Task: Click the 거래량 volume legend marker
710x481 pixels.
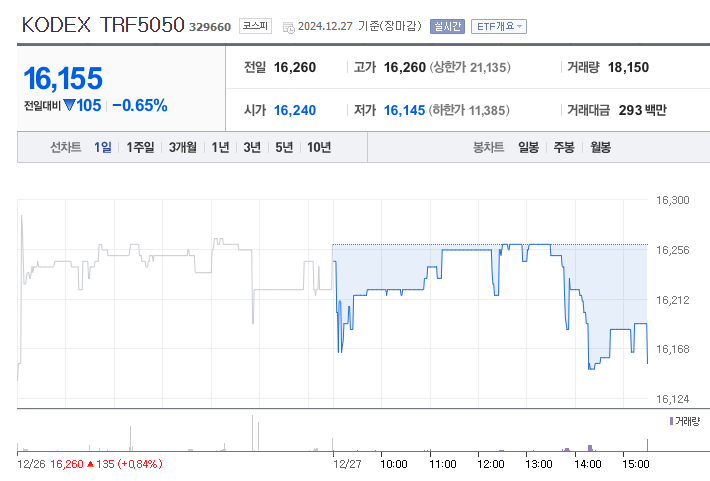Action: coord(671,421)
